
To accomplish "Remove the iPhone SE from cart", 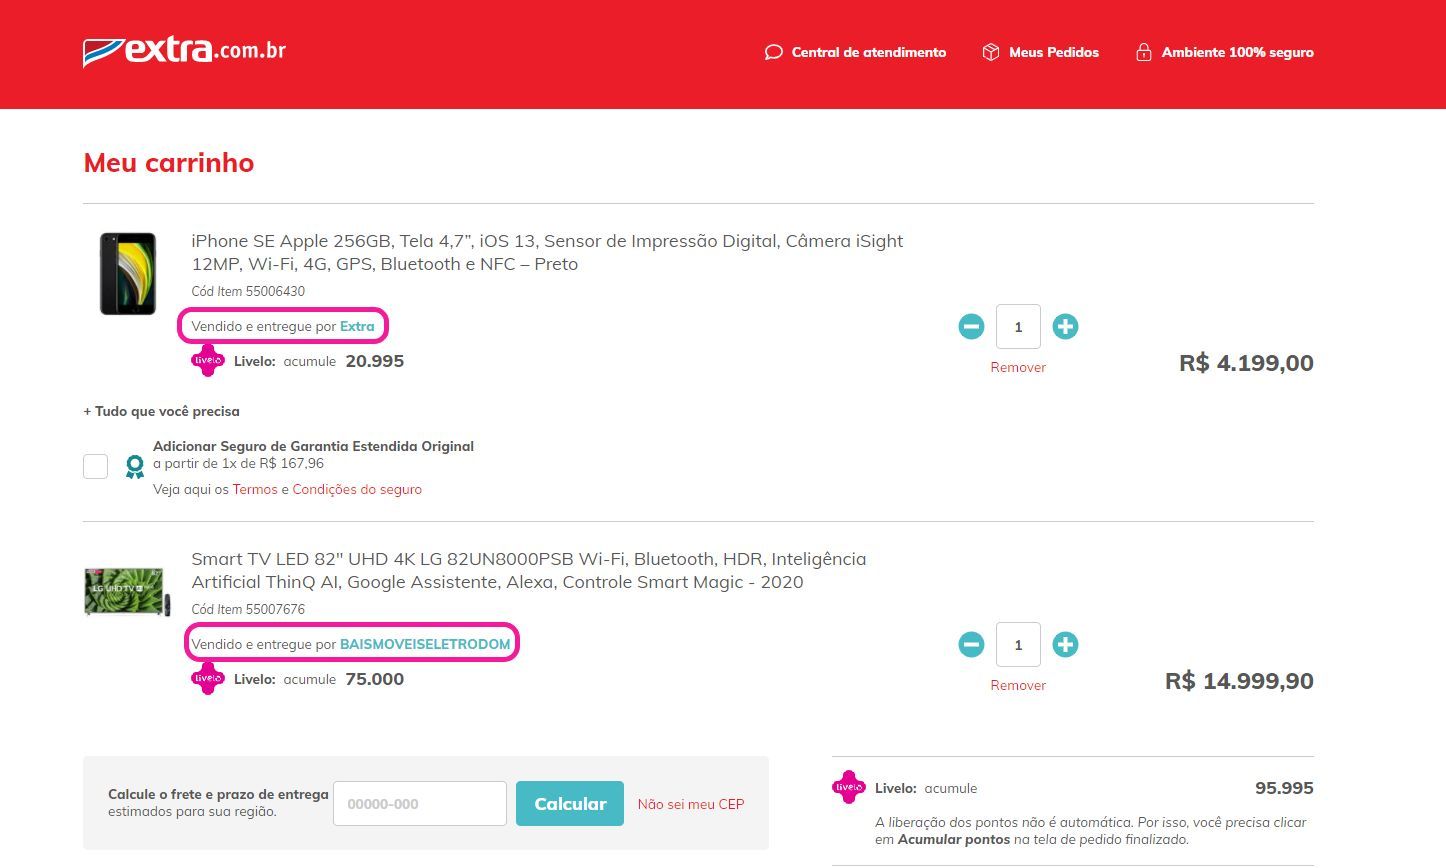I will pyautogui.click(x=1018, y=367).
